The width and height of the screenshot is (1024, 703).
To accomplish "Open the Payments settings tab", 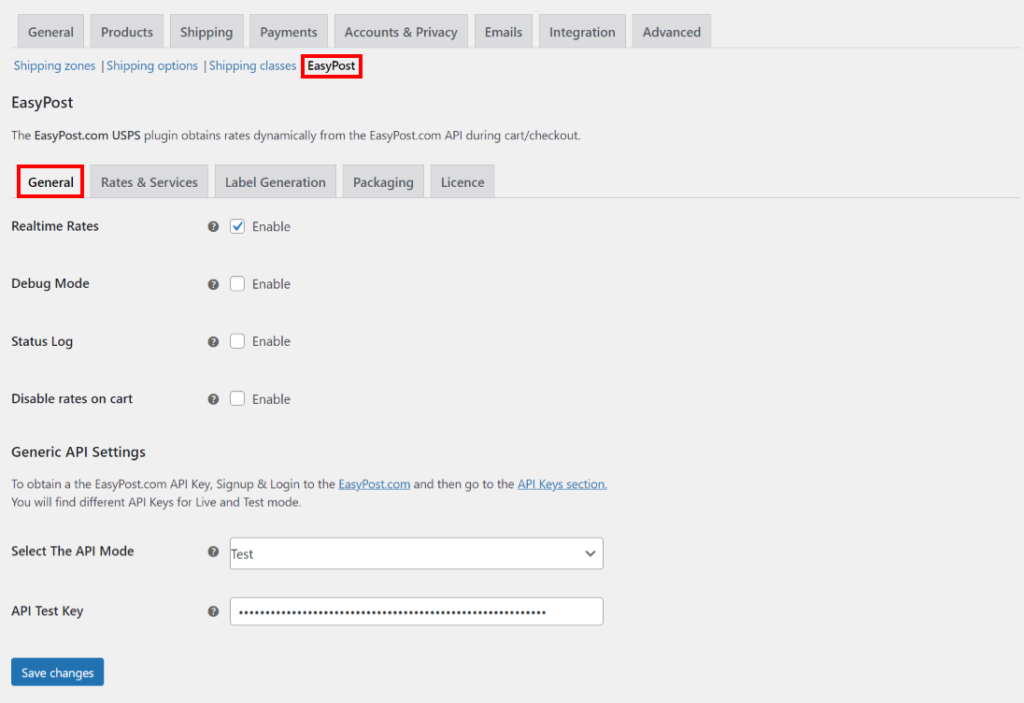I will click(x=288, y=32).
